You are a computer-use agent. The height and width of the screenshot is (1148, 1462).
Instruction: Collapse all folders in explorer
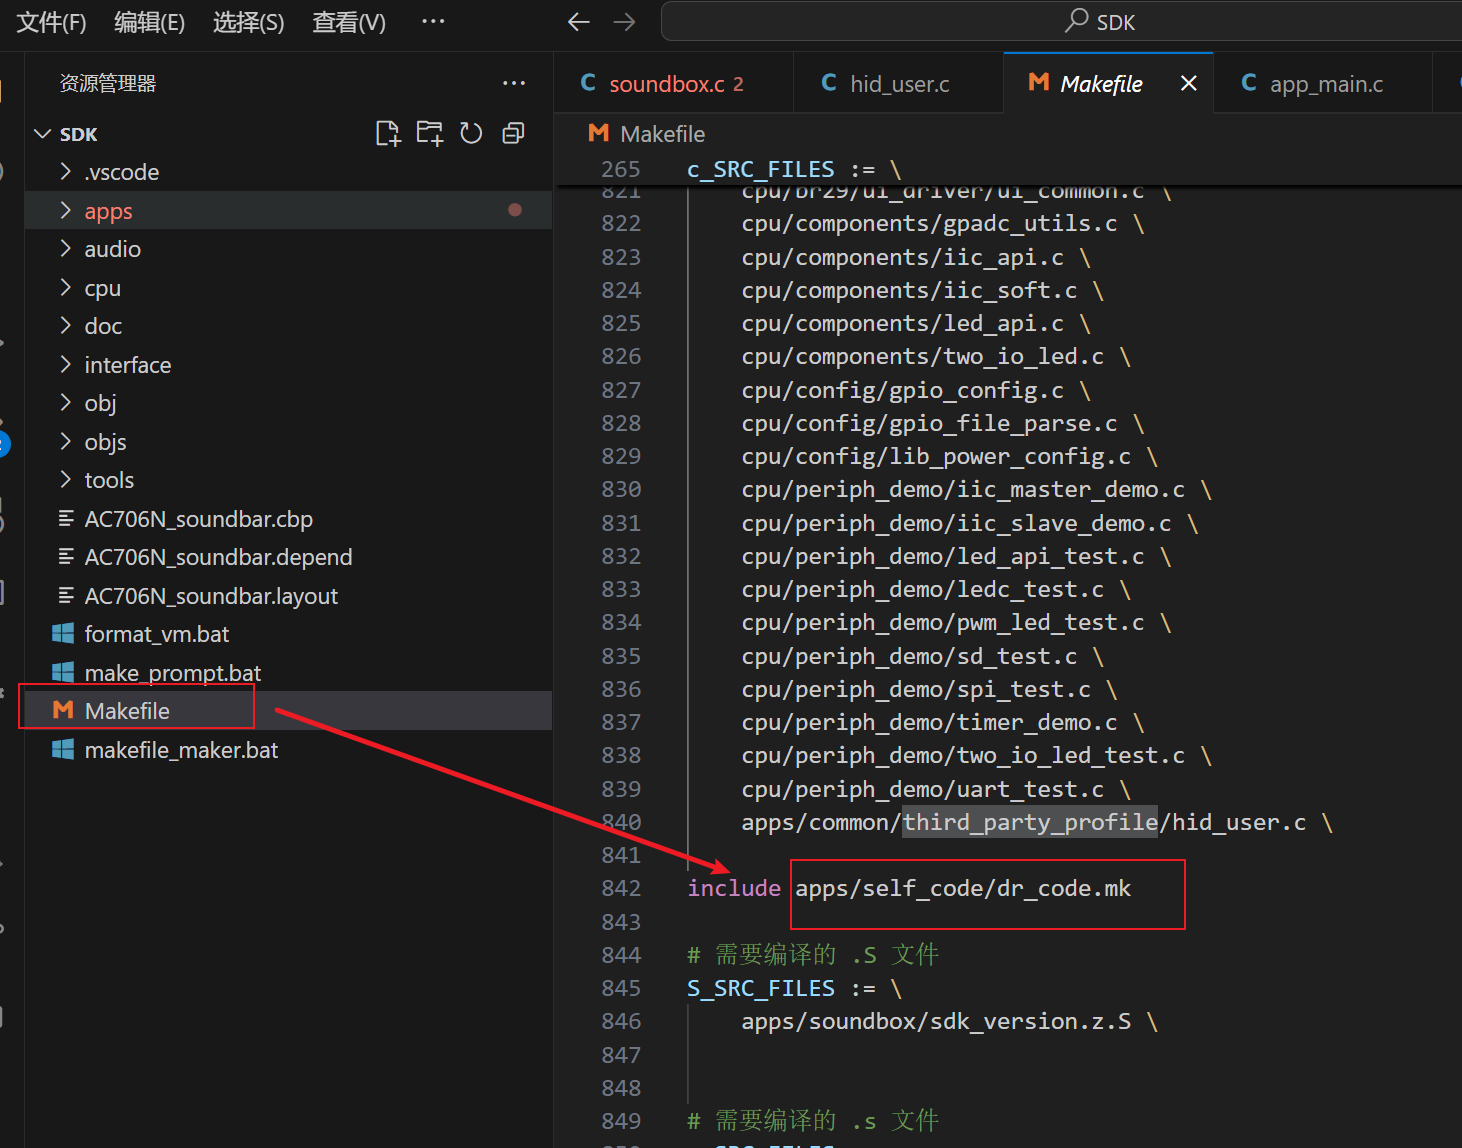click(x=513, y=133)
